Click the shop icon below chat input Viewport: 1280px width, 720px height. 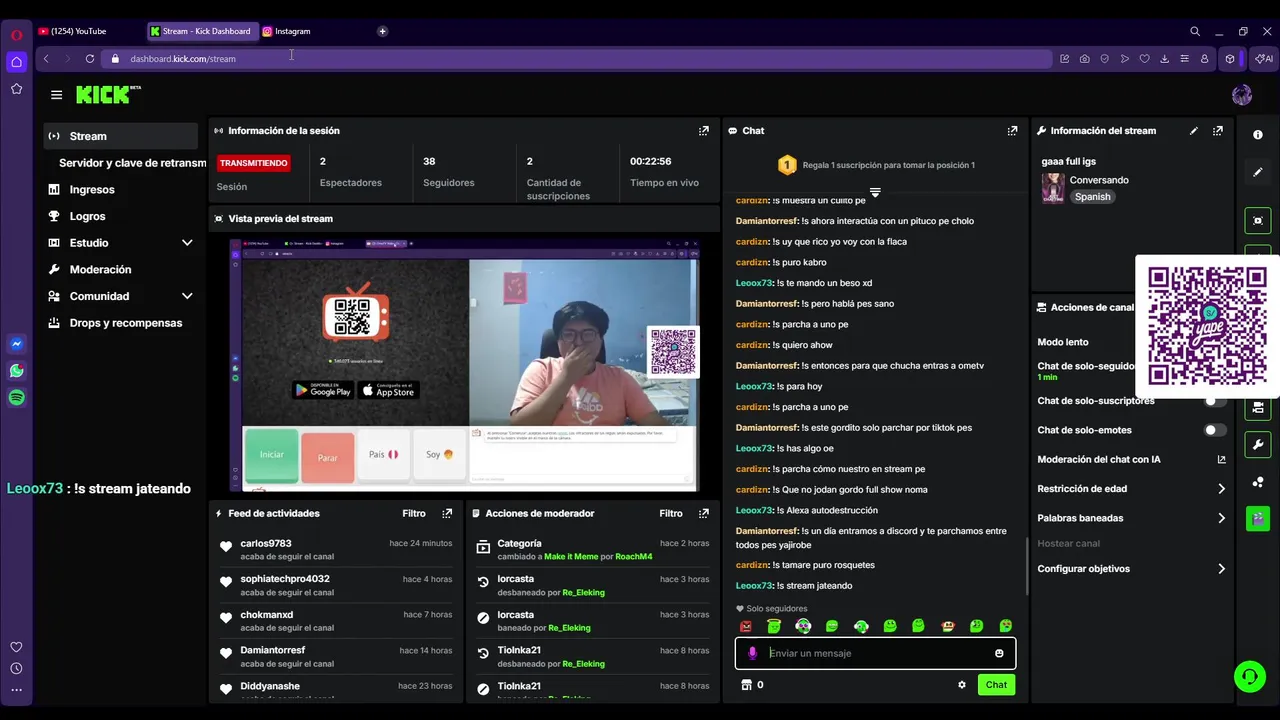click(746, 685)
